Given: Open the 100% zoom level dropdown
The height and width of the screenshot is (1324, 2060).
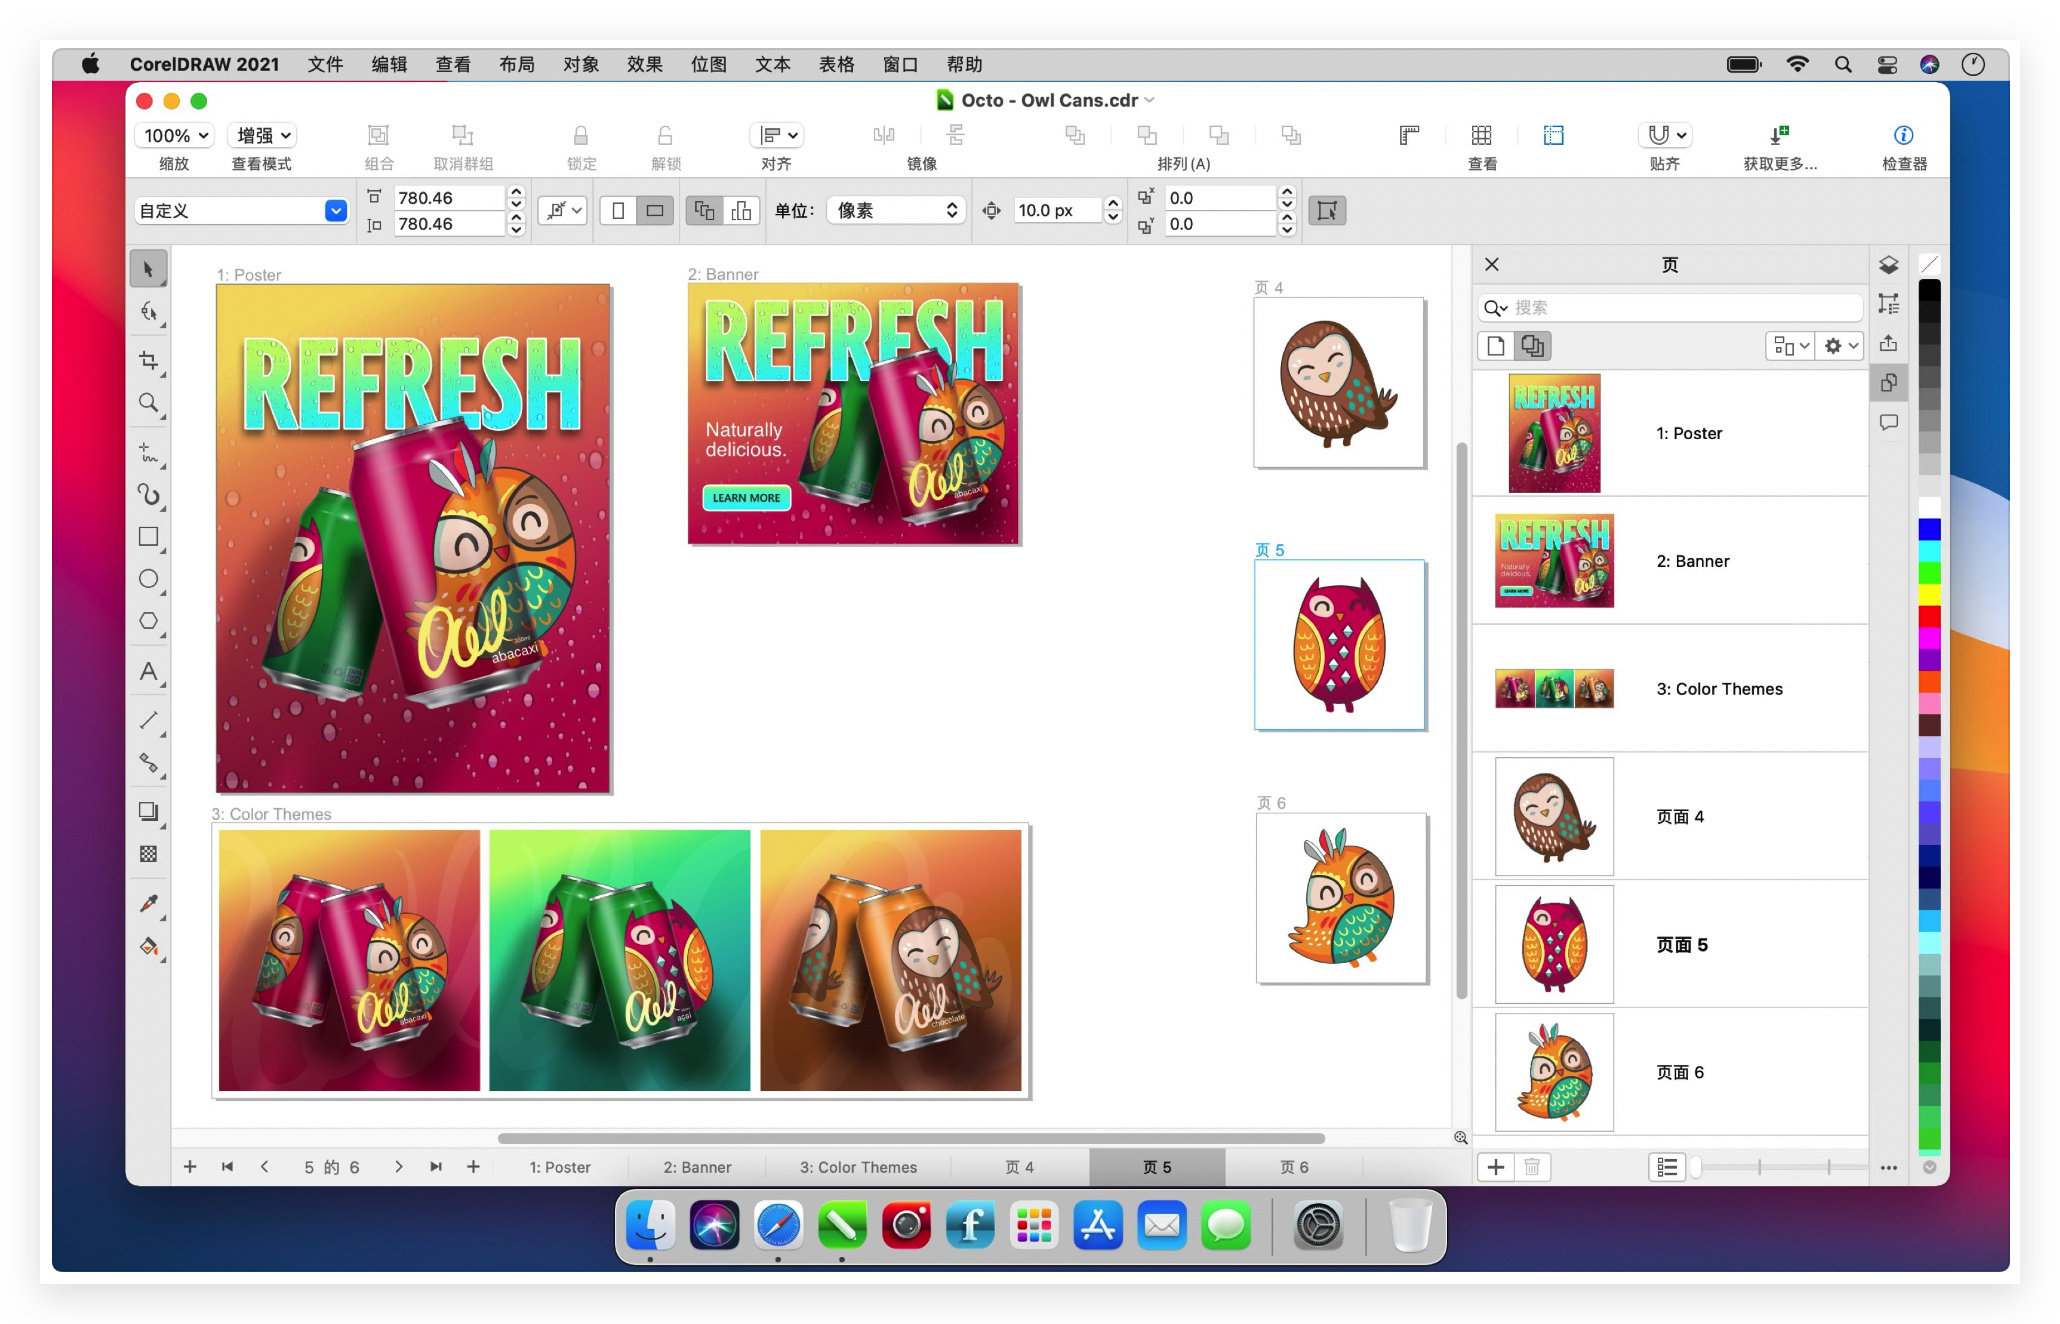Looking at the screenshot, I should tap(176, 135).
